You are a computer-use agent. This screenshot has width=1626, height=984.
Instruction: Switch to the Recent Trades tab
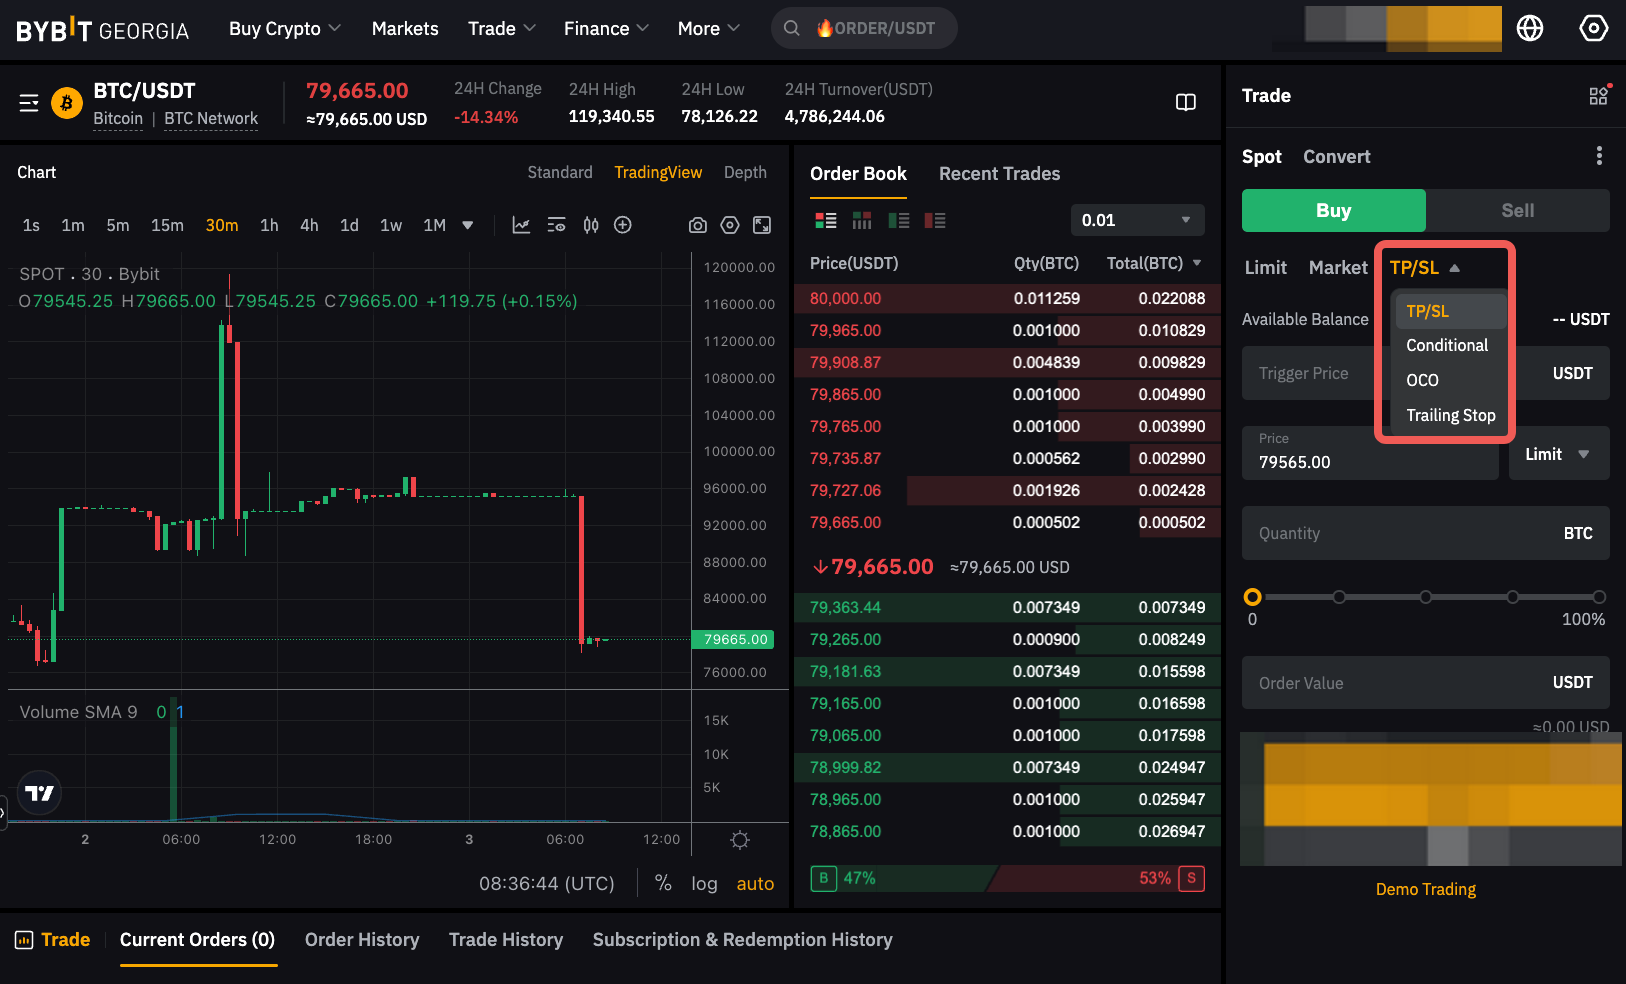point(999,173)
